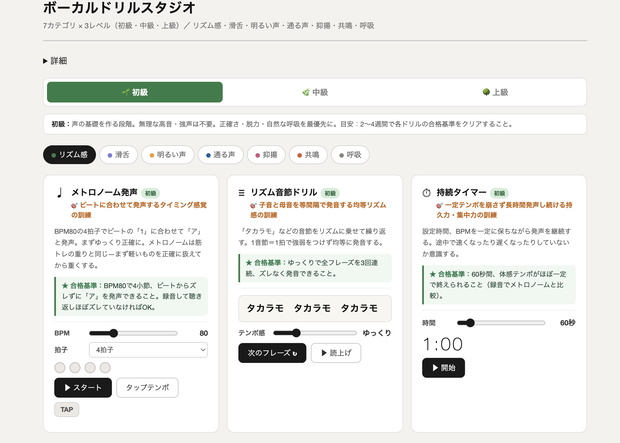This screenshot has width=620, height=443.
Task: Click the tree icon in 上級 tab
Action: (x=486, y=92)
